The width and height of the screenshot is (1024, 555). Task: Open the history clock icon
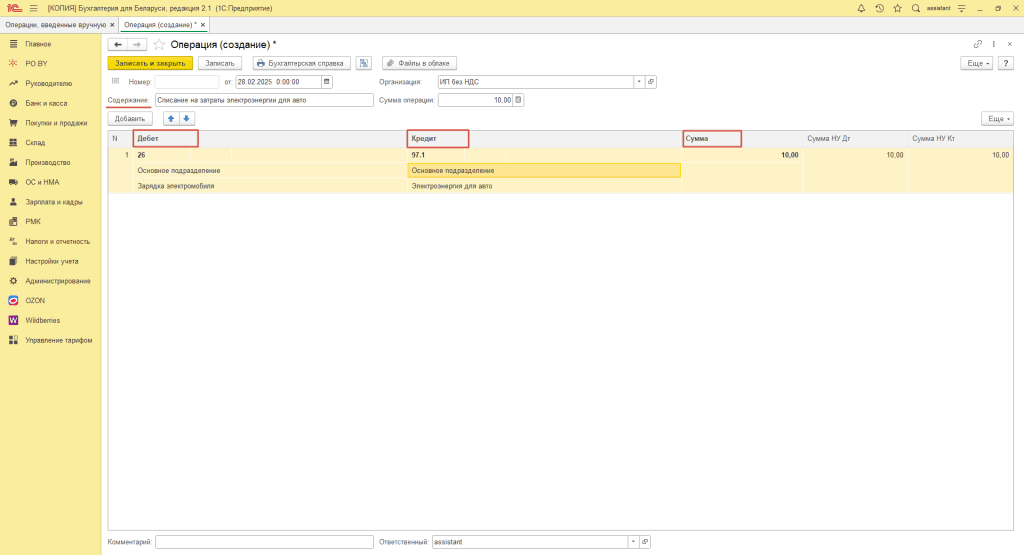(x=879, y=8)
